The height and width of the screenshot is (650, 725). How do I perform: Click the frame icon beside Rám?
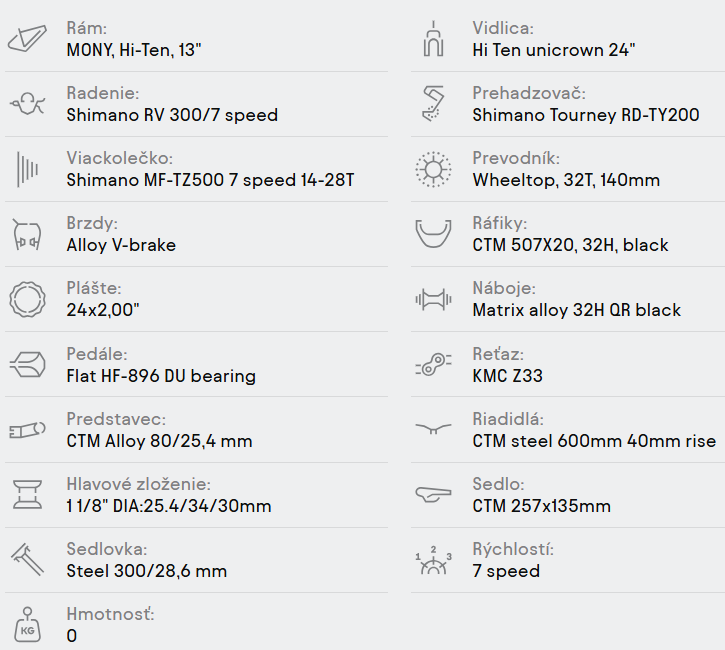[27, 39]
